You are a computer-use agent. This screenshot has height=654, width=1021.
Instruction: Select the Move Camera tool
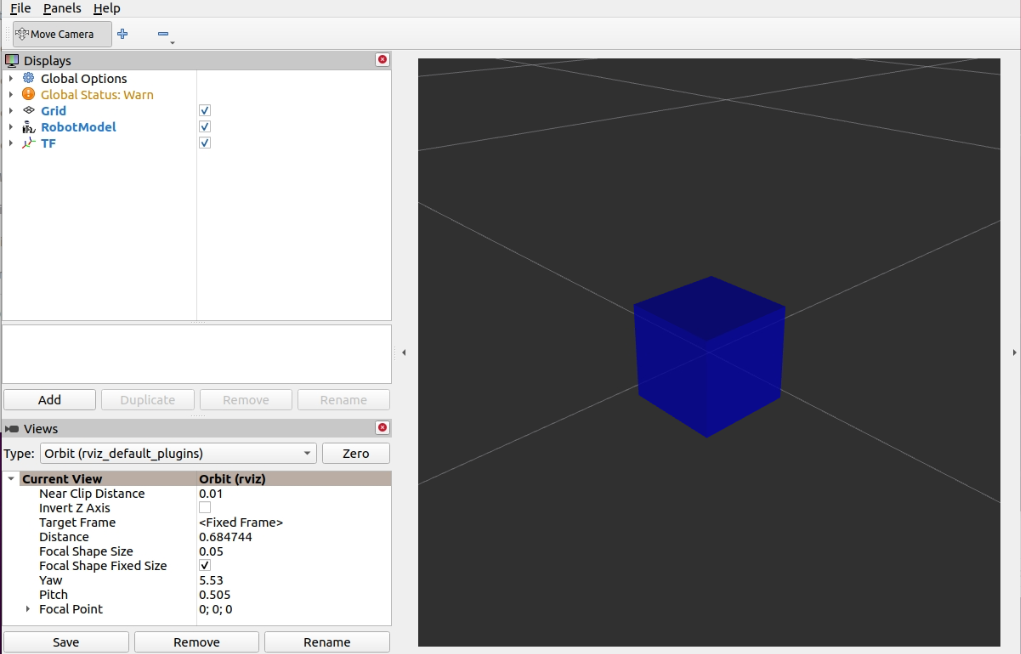(62, 34)
